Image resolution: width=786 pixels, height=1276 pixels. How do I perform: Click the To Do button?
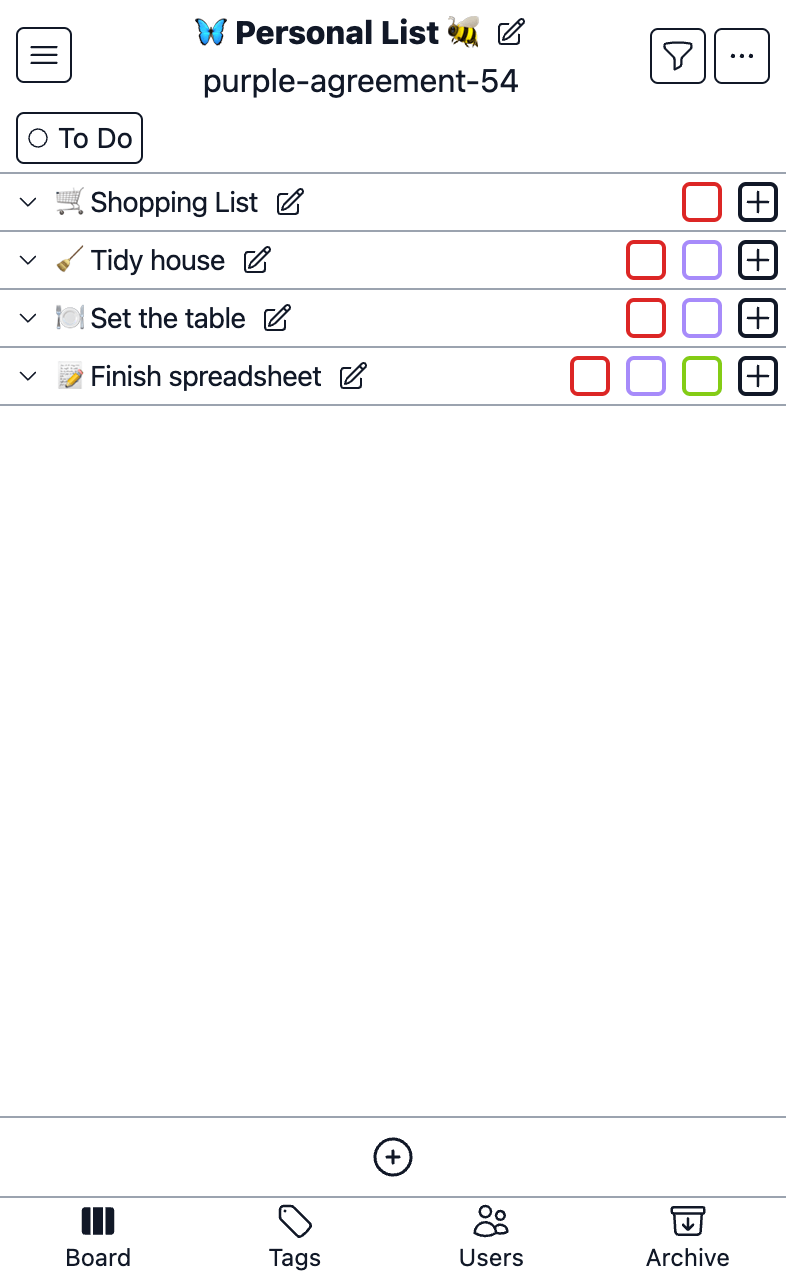tap(80, 139)
